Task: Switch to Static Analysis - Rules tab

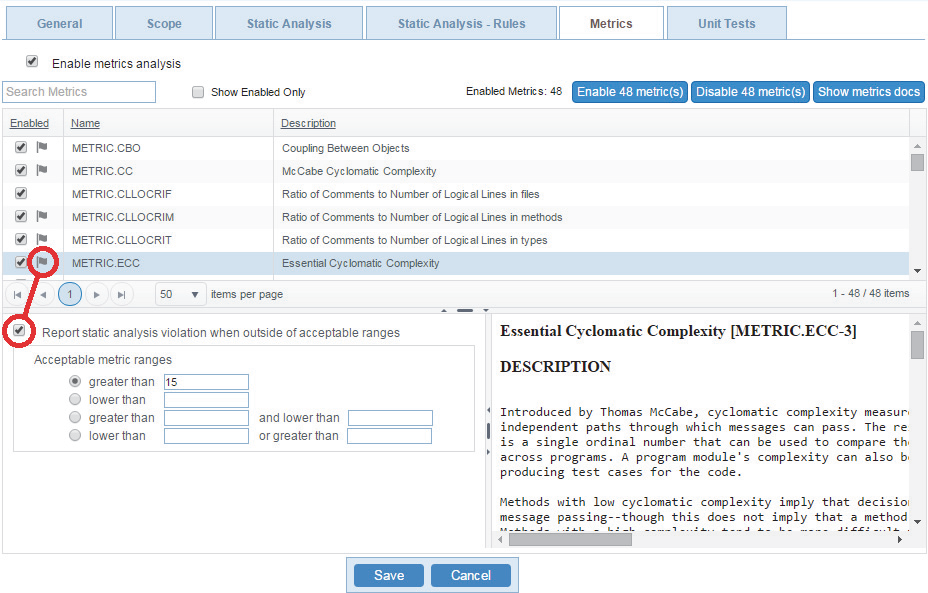Action: [x=461, y=23]
